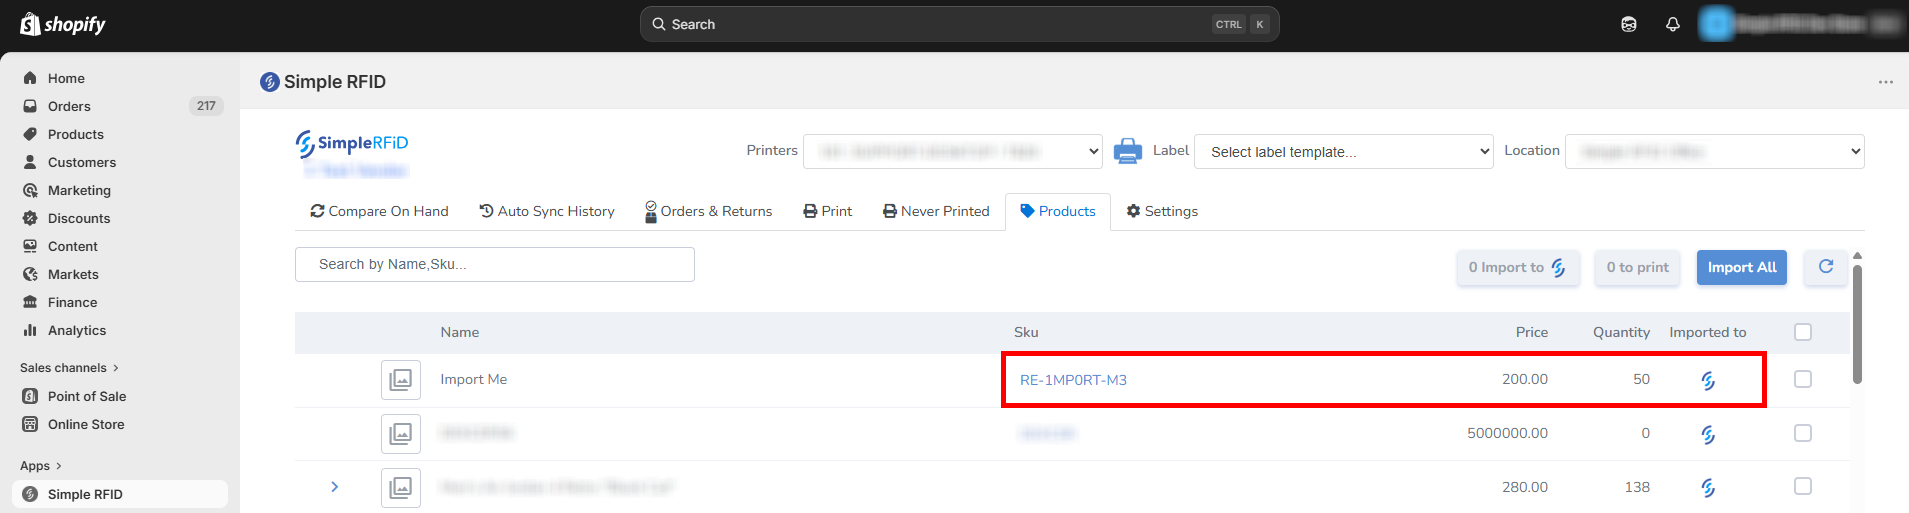1909x513 pixels.
Task: Check the checkbox in the 5000000.00 row
Action: tap(1803, 433)
